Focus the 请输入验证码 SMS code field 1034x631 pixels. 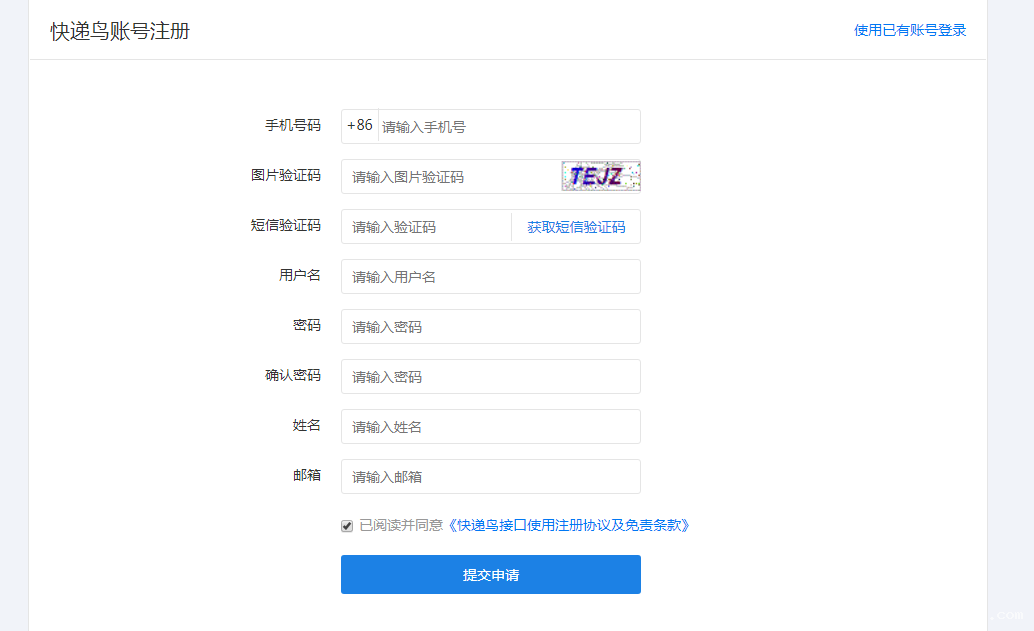coord(426,227)
